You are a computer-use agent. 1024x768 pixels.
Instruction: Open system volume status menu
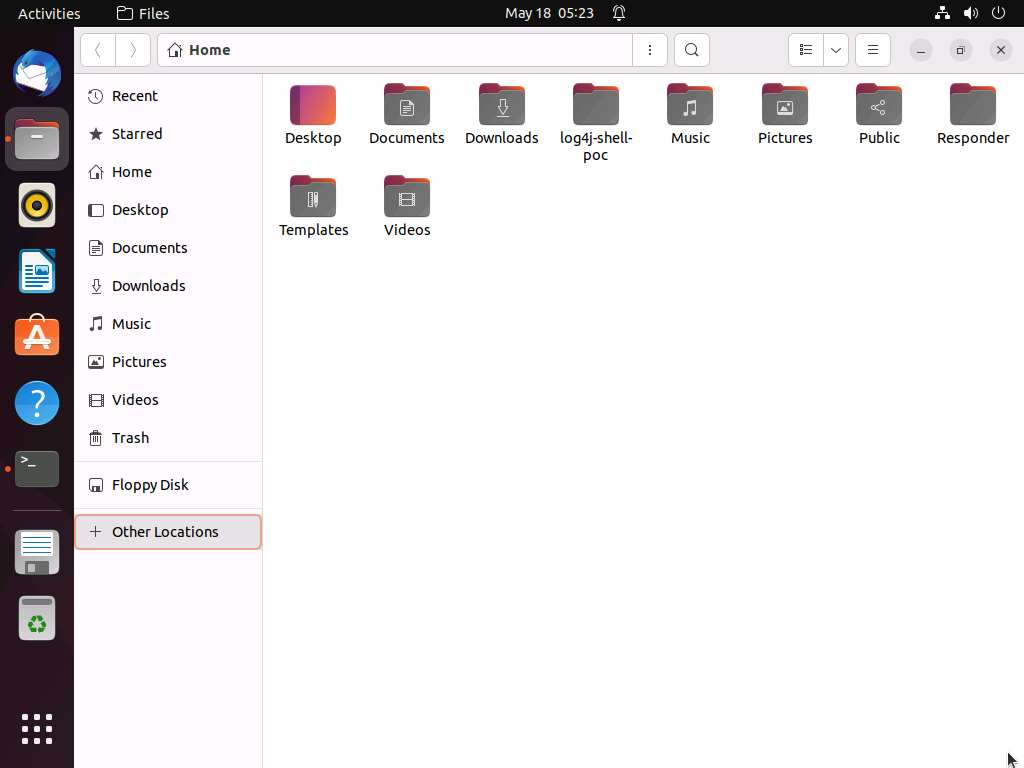970,13
